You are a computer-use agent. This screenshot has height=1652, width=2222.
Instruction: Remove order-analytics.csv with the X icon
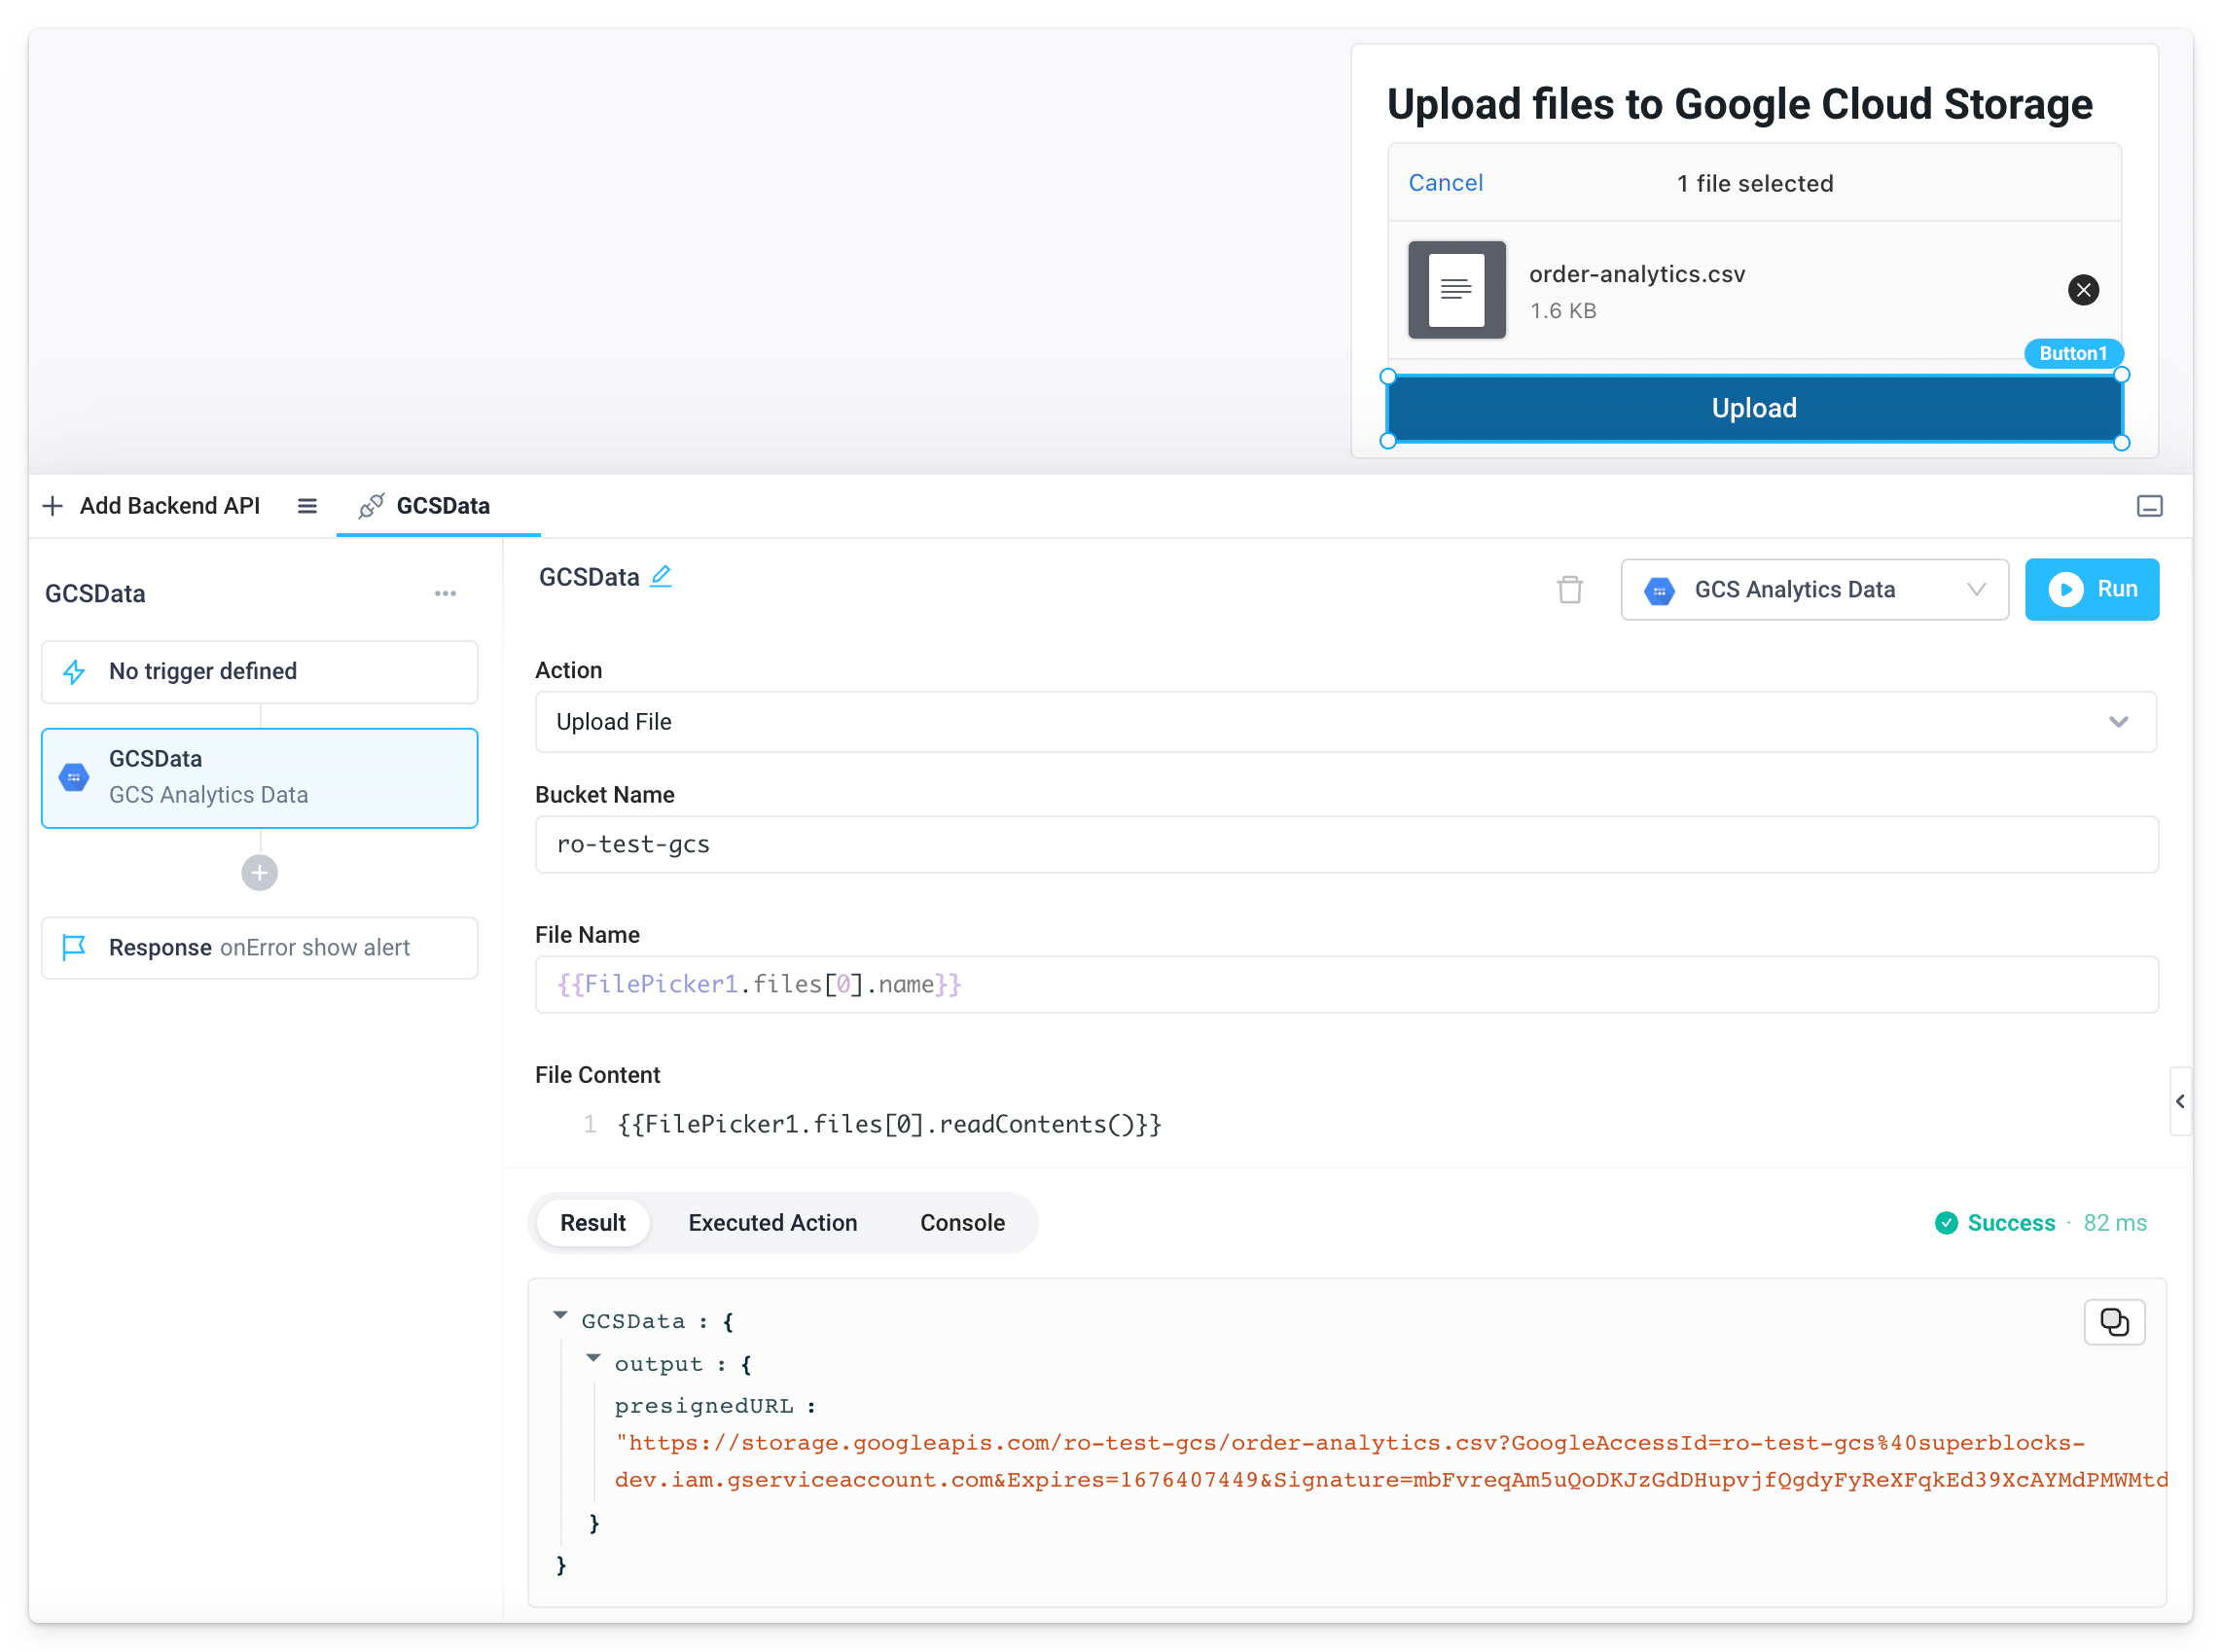pyautogui.click(x=2083, y=290)
